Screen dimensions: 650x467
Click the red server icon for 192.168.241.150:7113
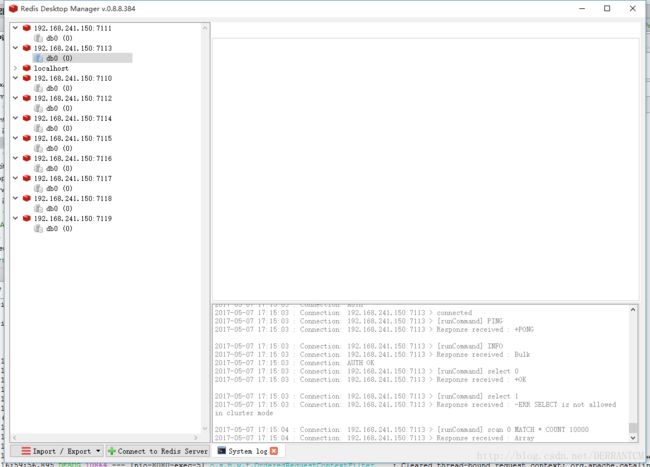27,48
